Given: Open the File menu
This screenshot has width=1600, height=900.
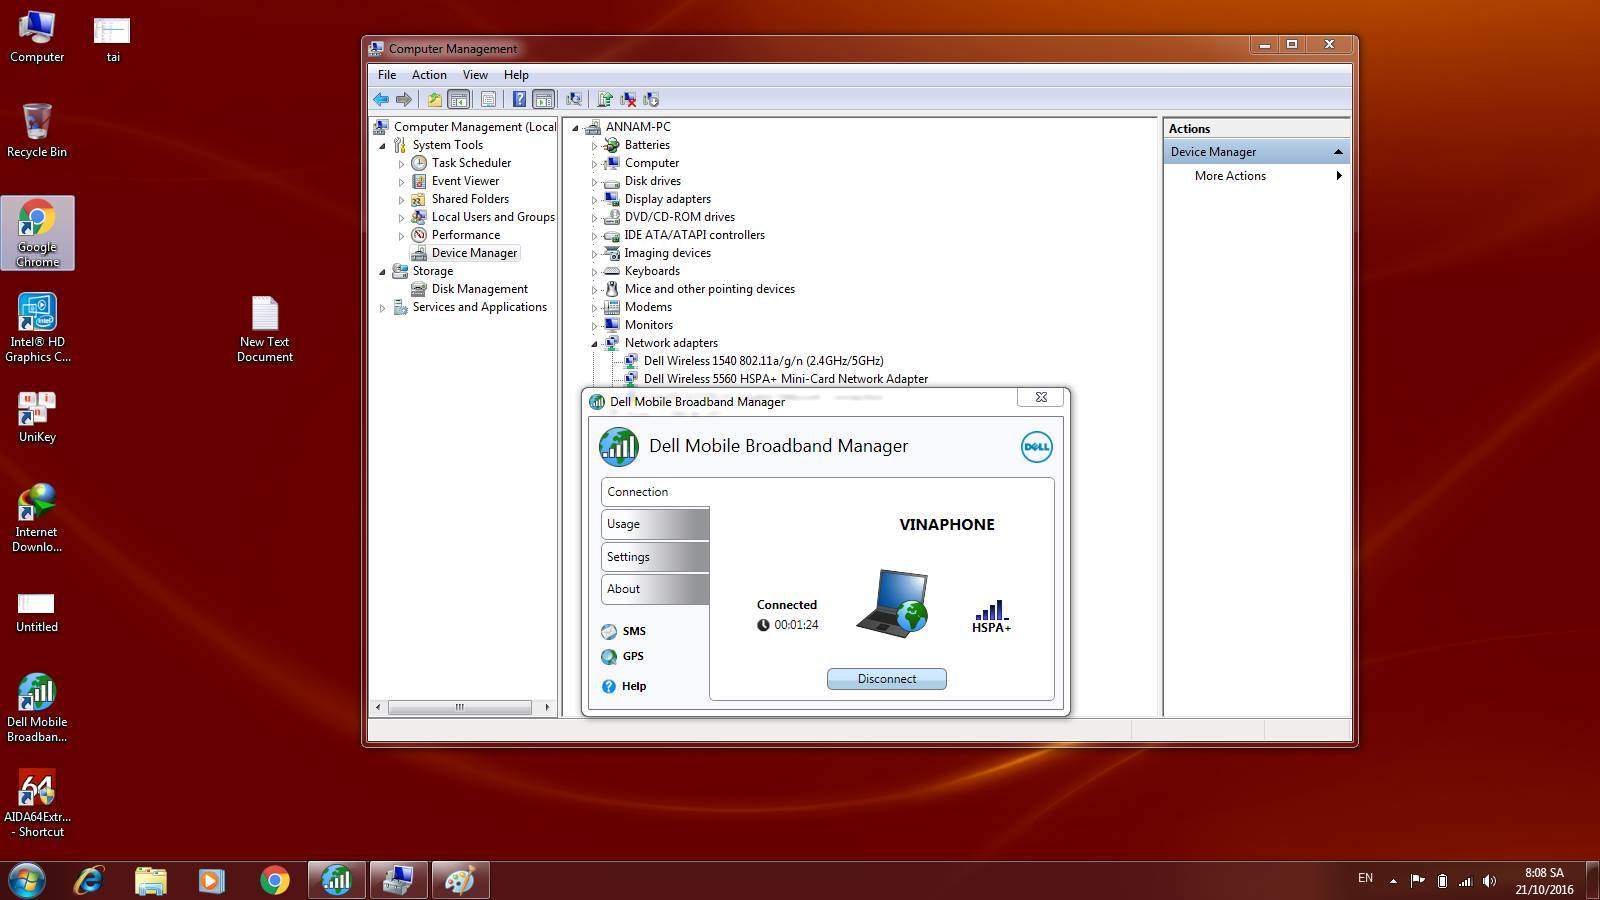Looking at the screenshot, I should click(x=387, y=75).
